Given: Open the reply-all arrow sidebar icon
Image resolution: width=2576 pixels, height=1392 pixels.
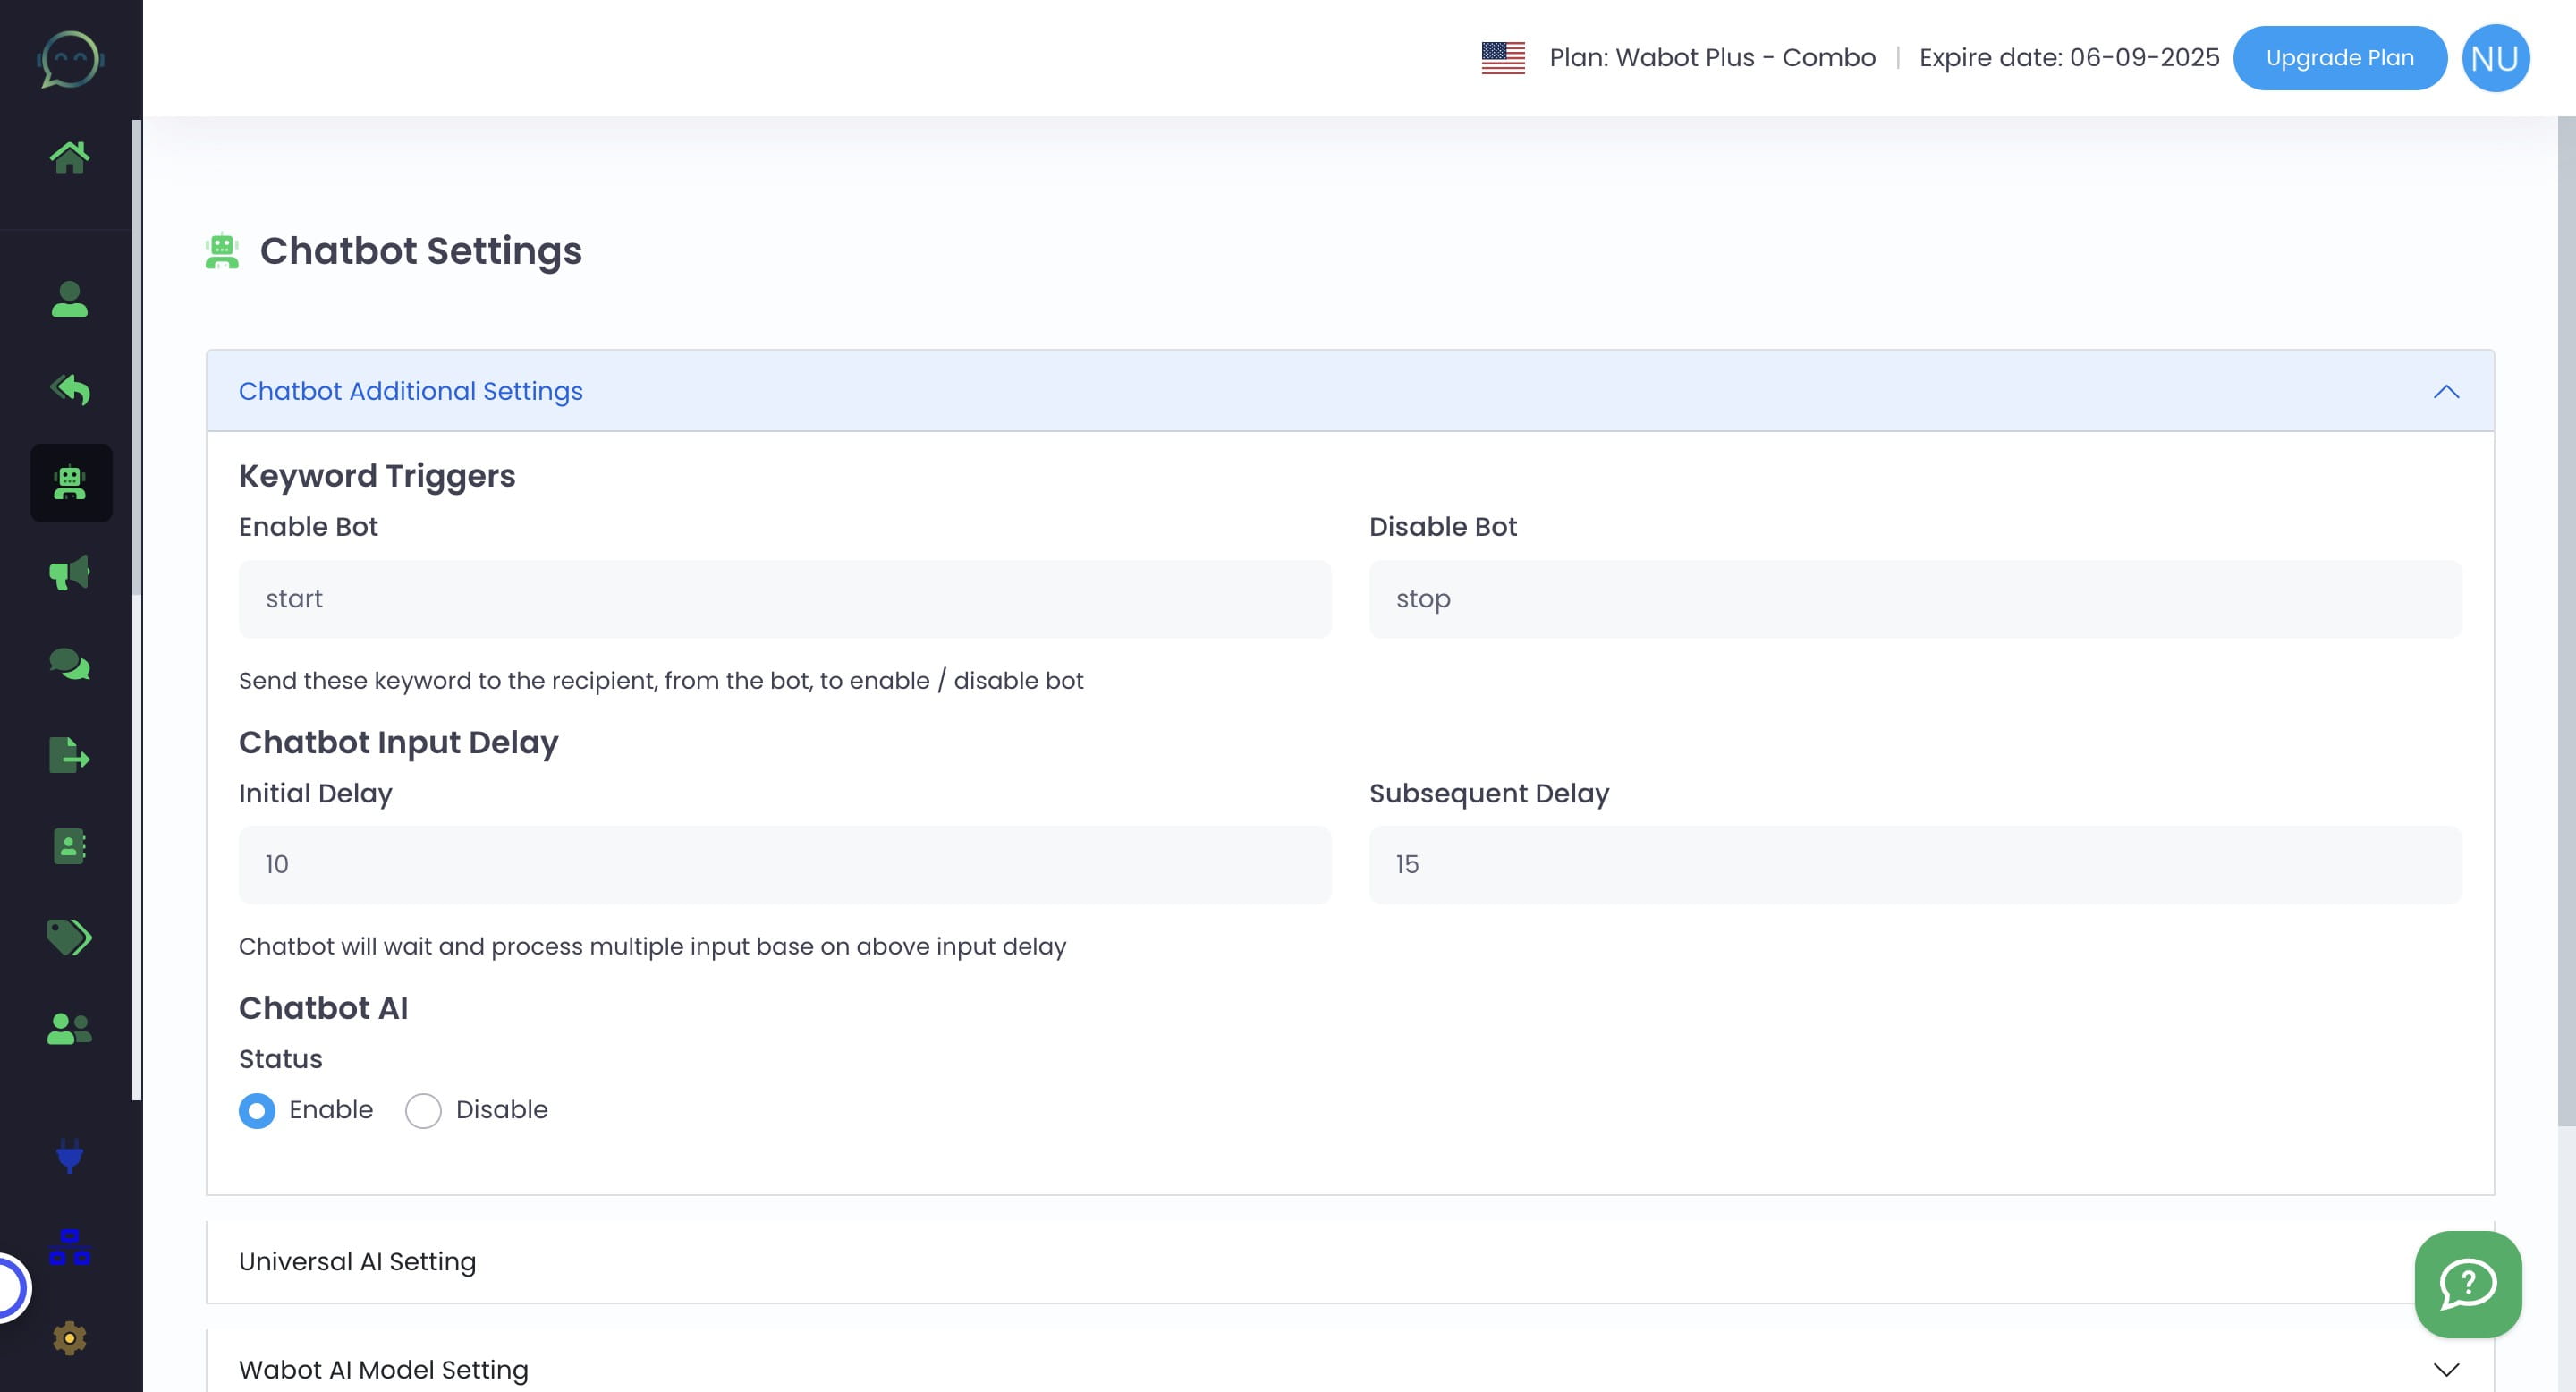Looking at the screenshot, I should (69, 389).
